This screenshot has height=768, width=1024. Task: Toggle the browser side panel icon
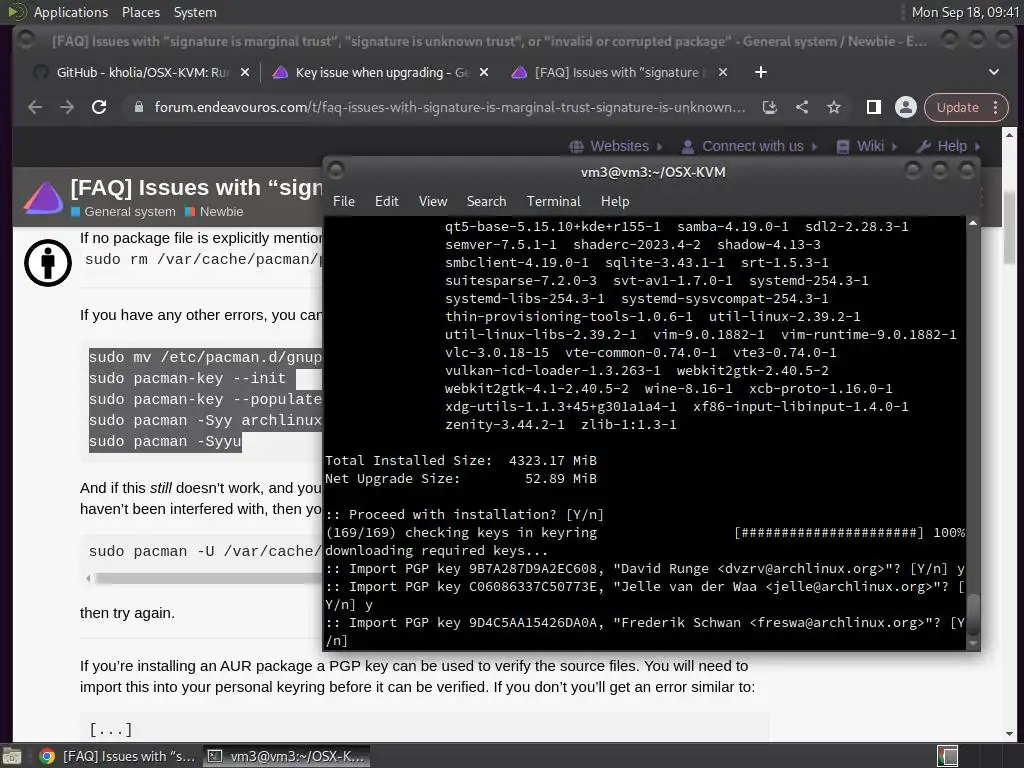874,107
